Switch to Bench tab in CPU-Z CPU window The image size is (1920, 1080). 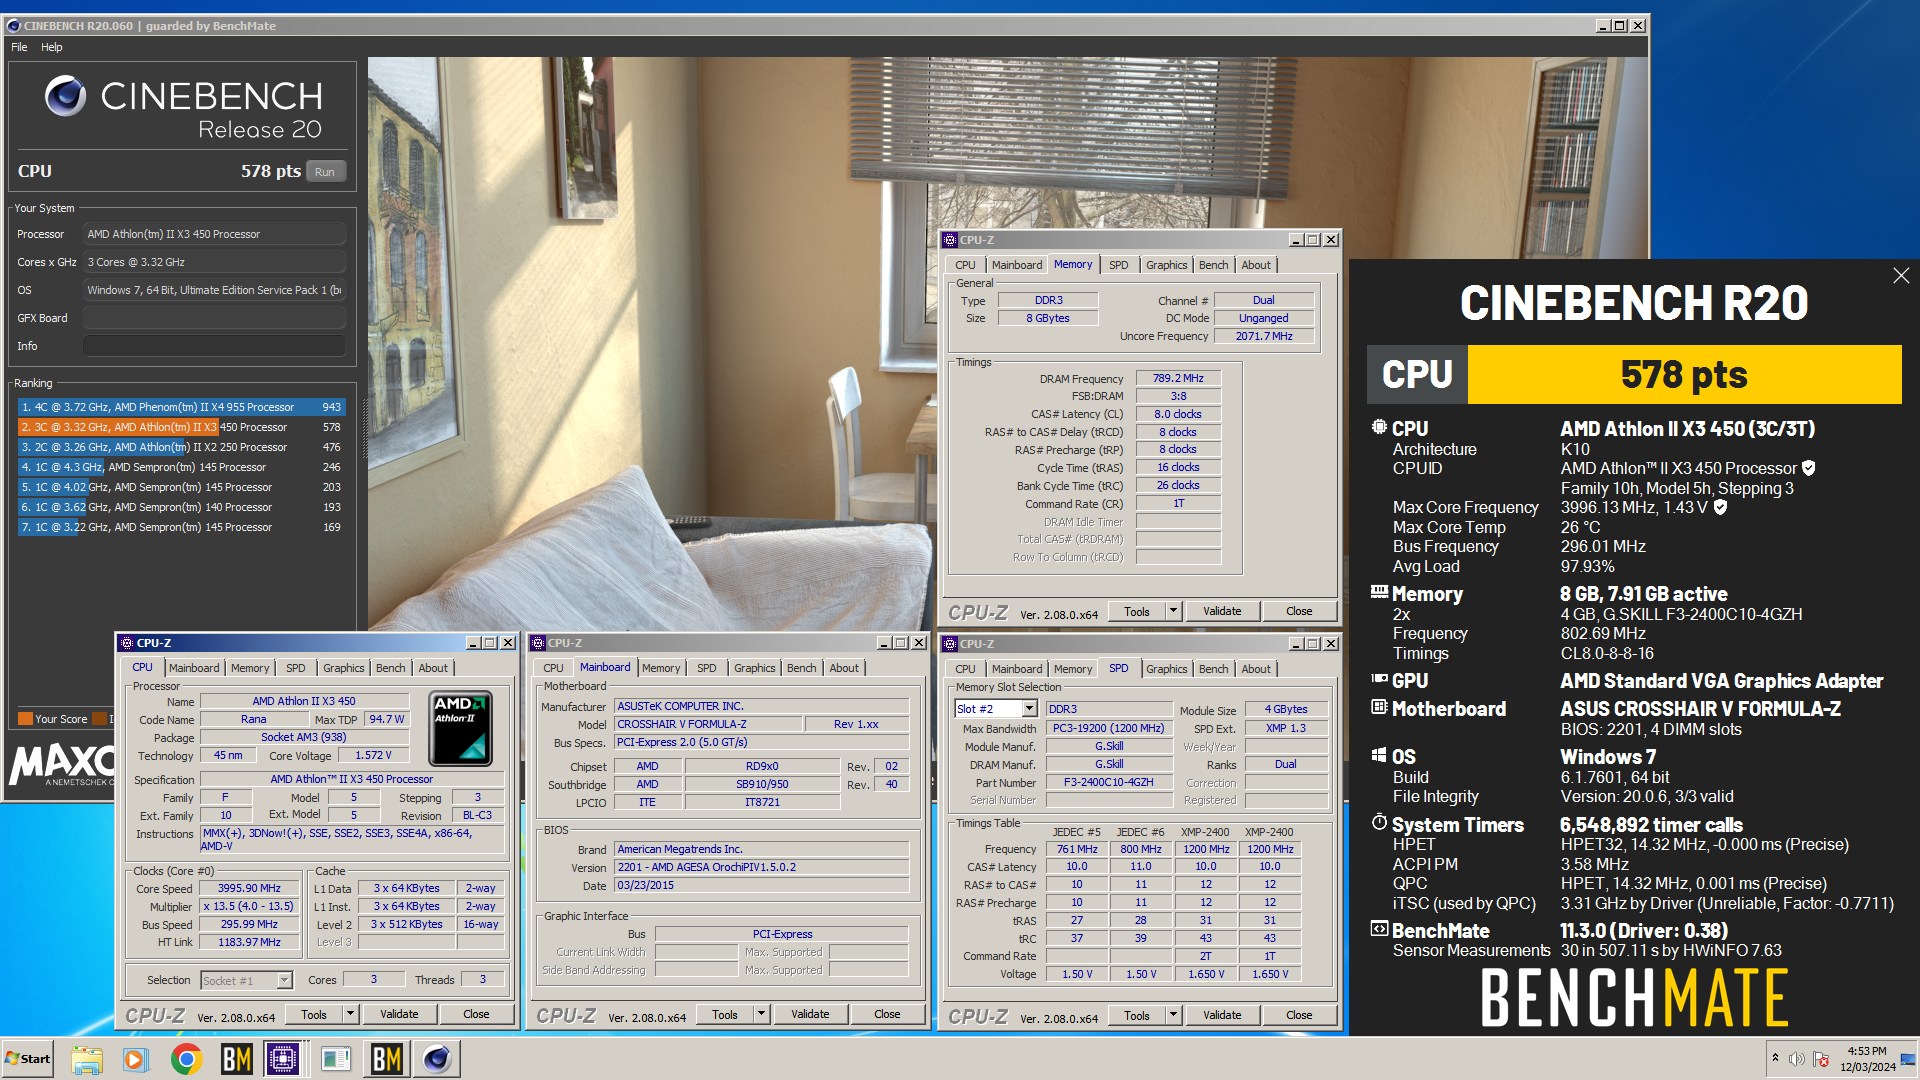click(x=391, y=668)
